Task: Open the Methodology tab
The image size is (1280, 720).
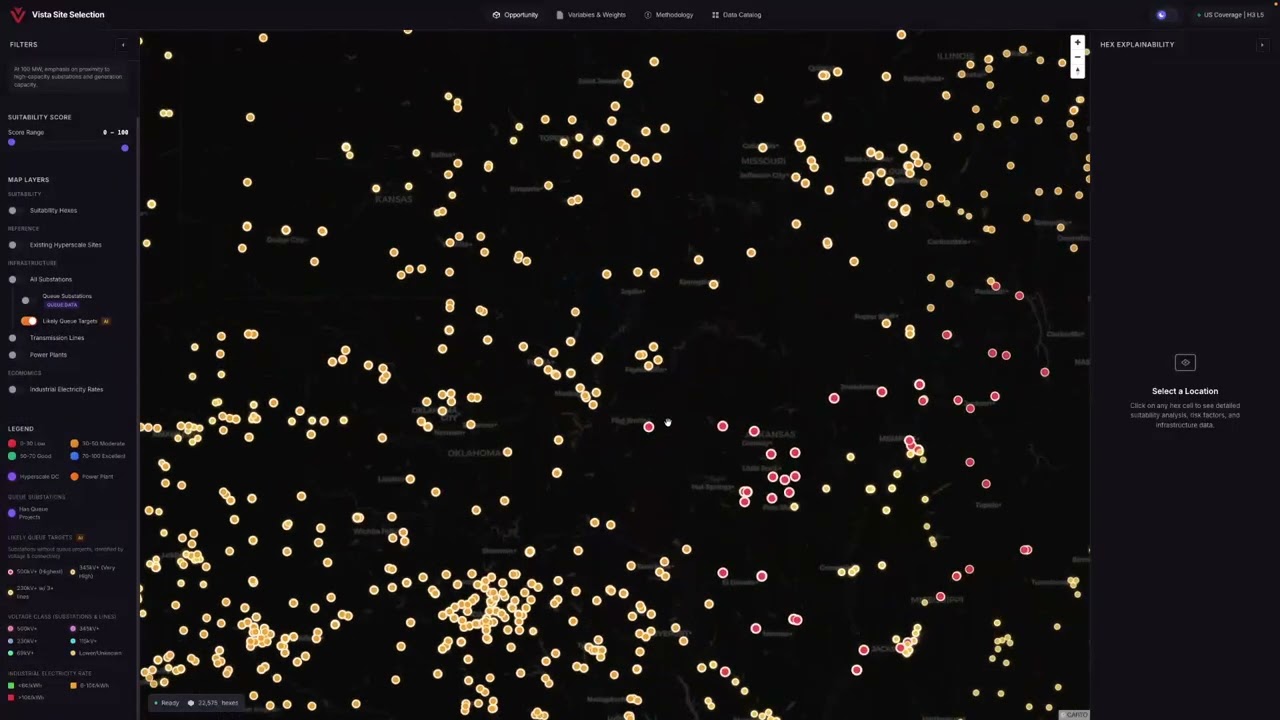Action: point(669,15)
